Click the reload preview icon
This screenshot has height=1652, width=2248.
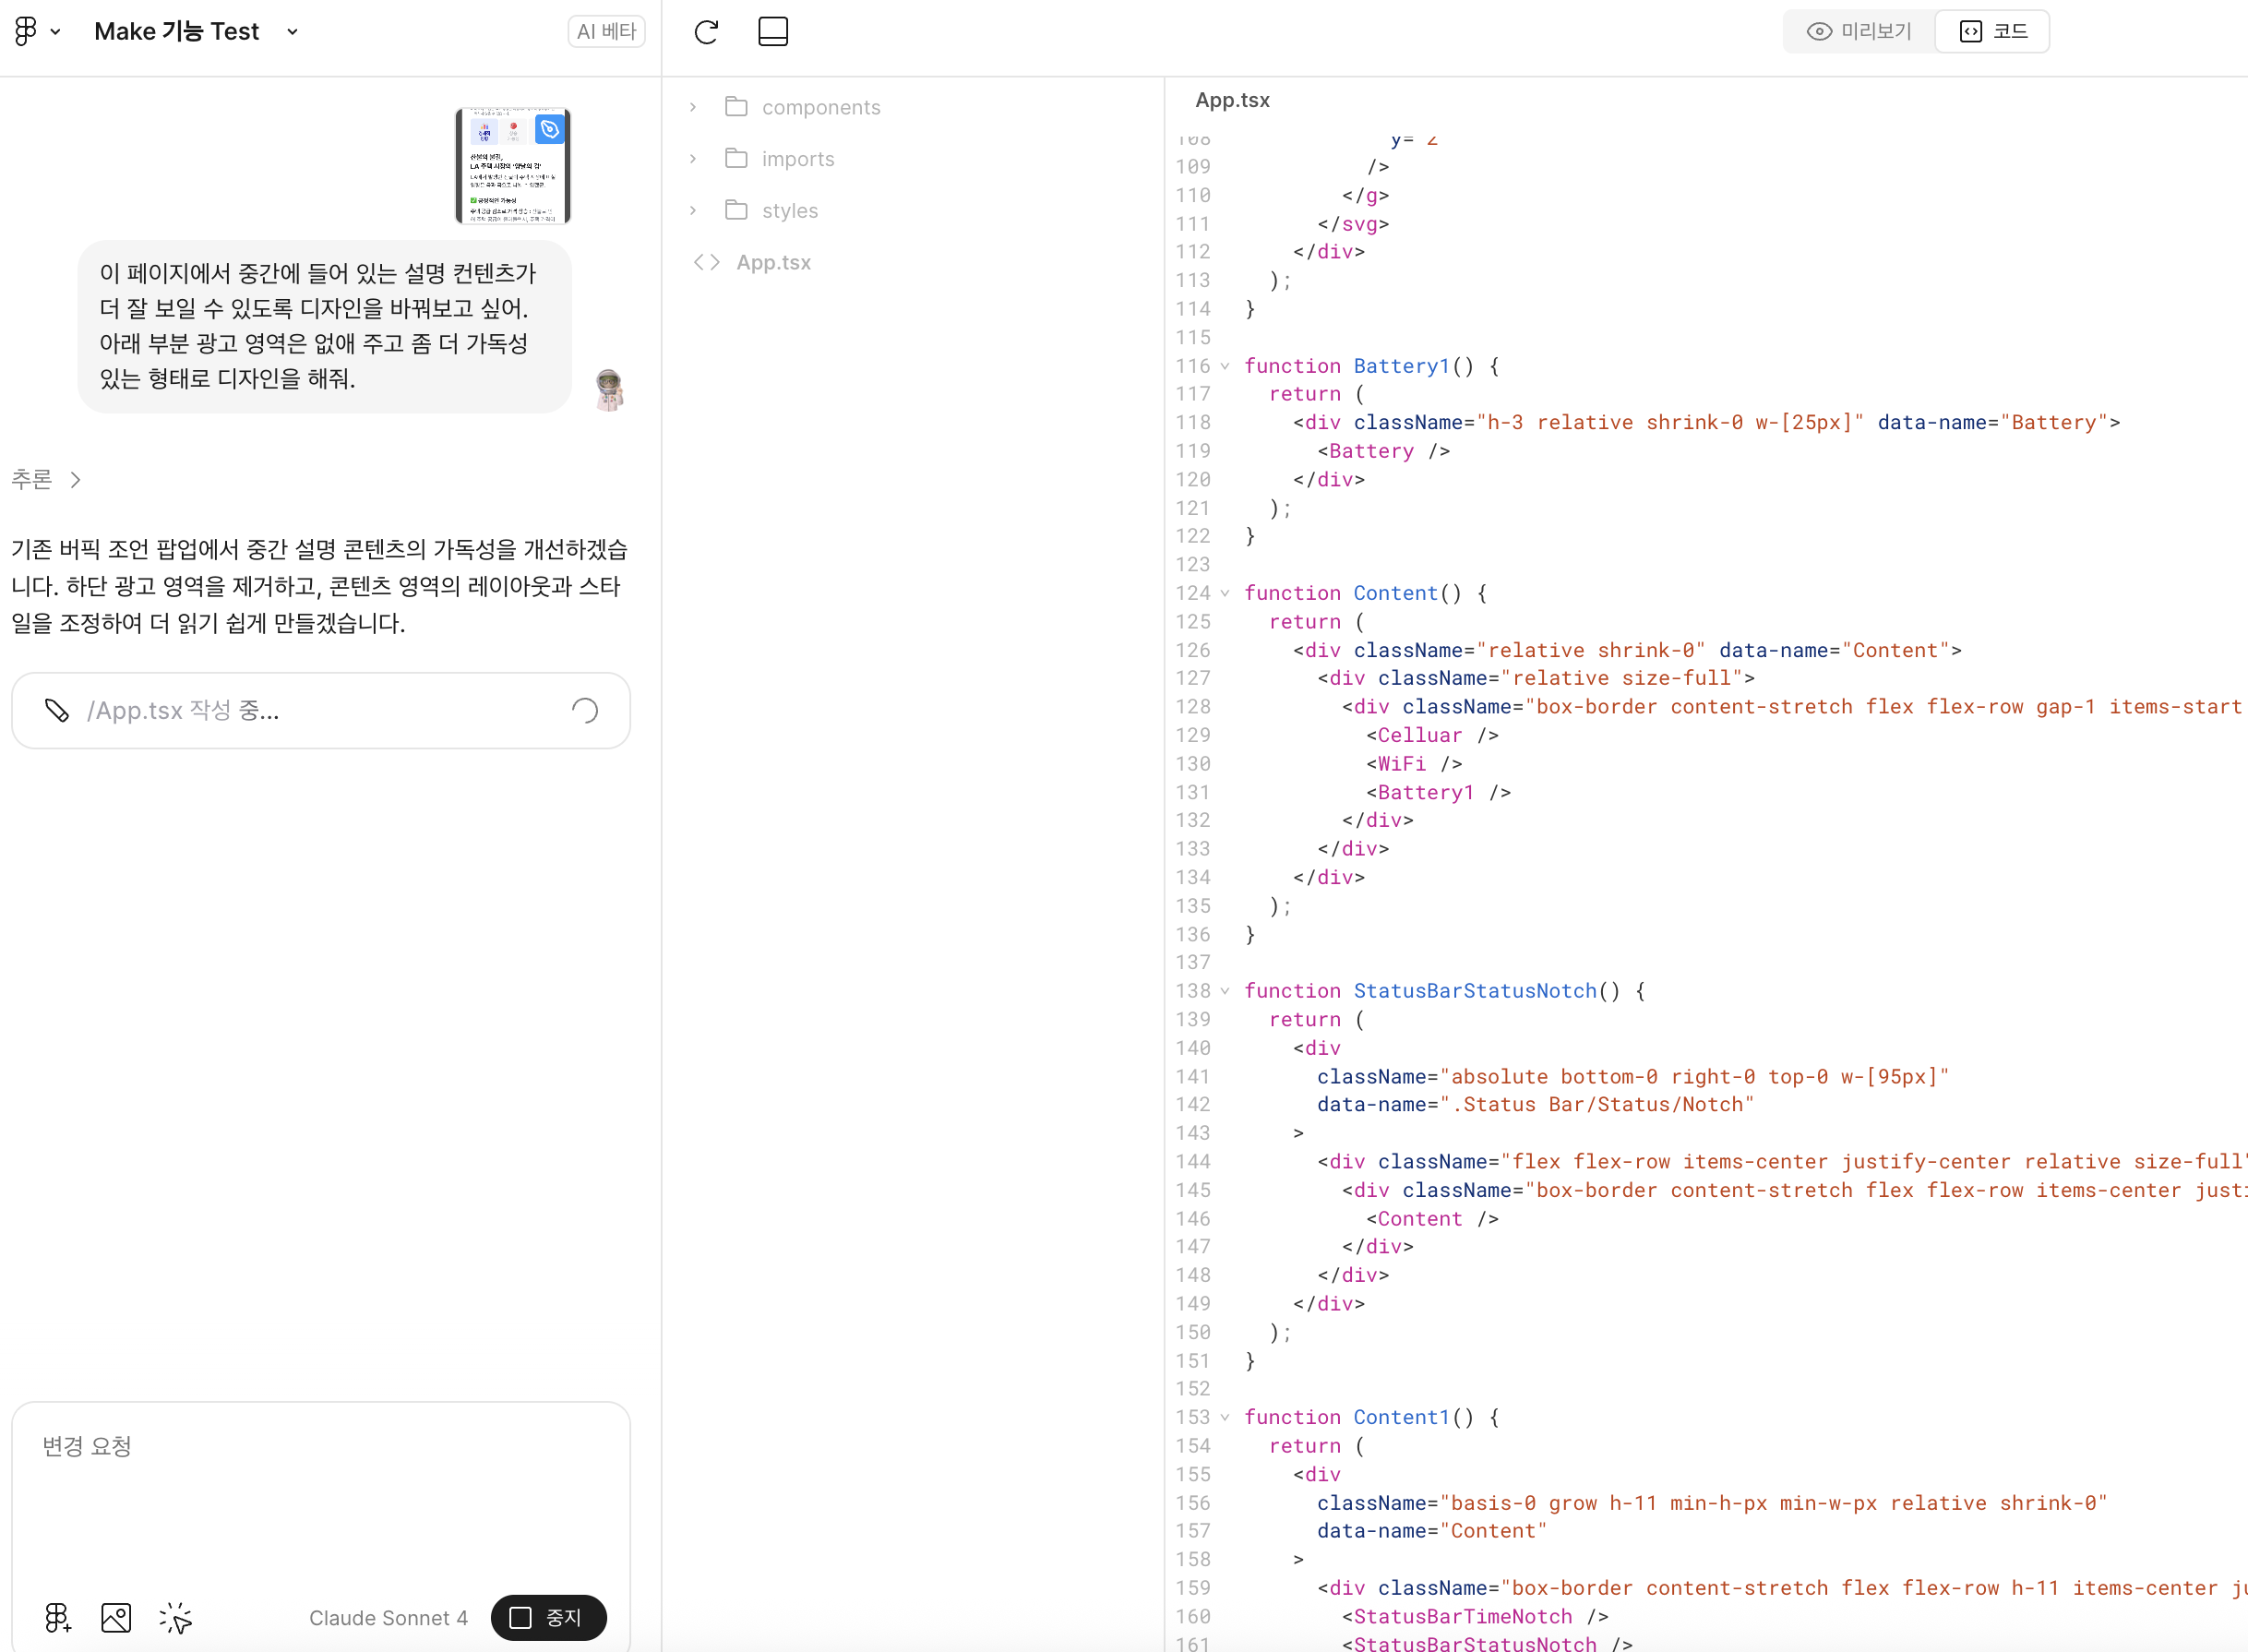coord(706,32)
